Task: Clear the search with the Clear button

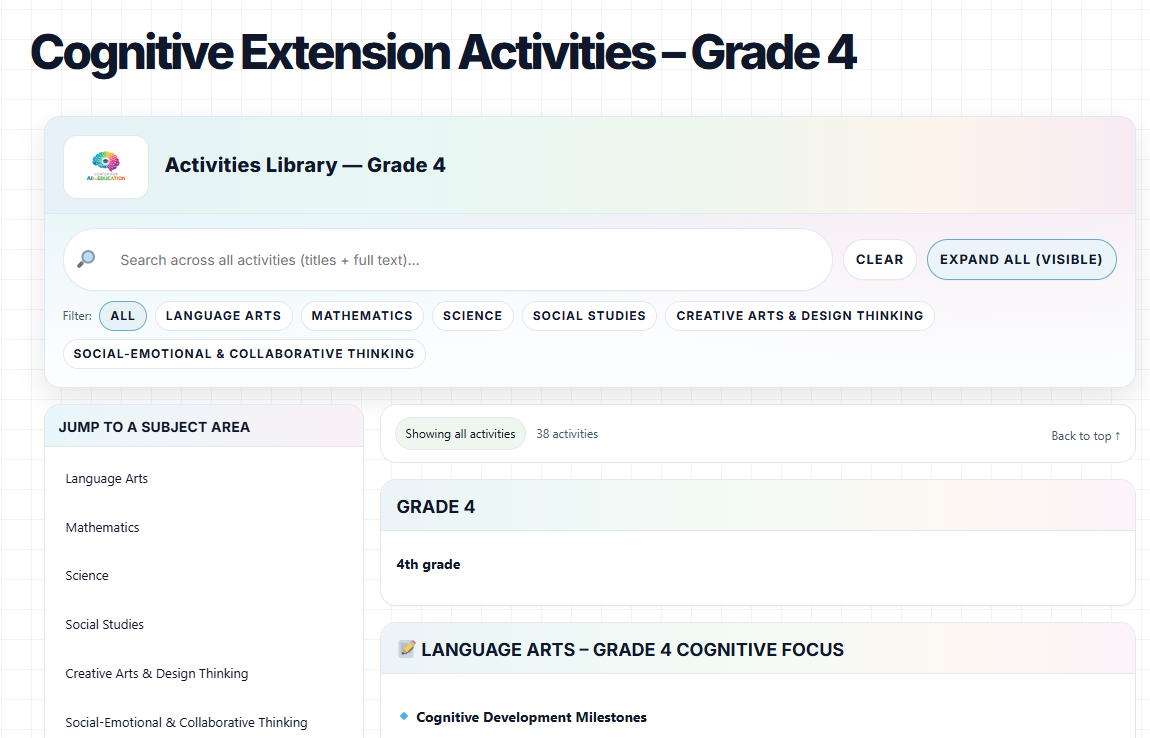Action: click(880, 259)
